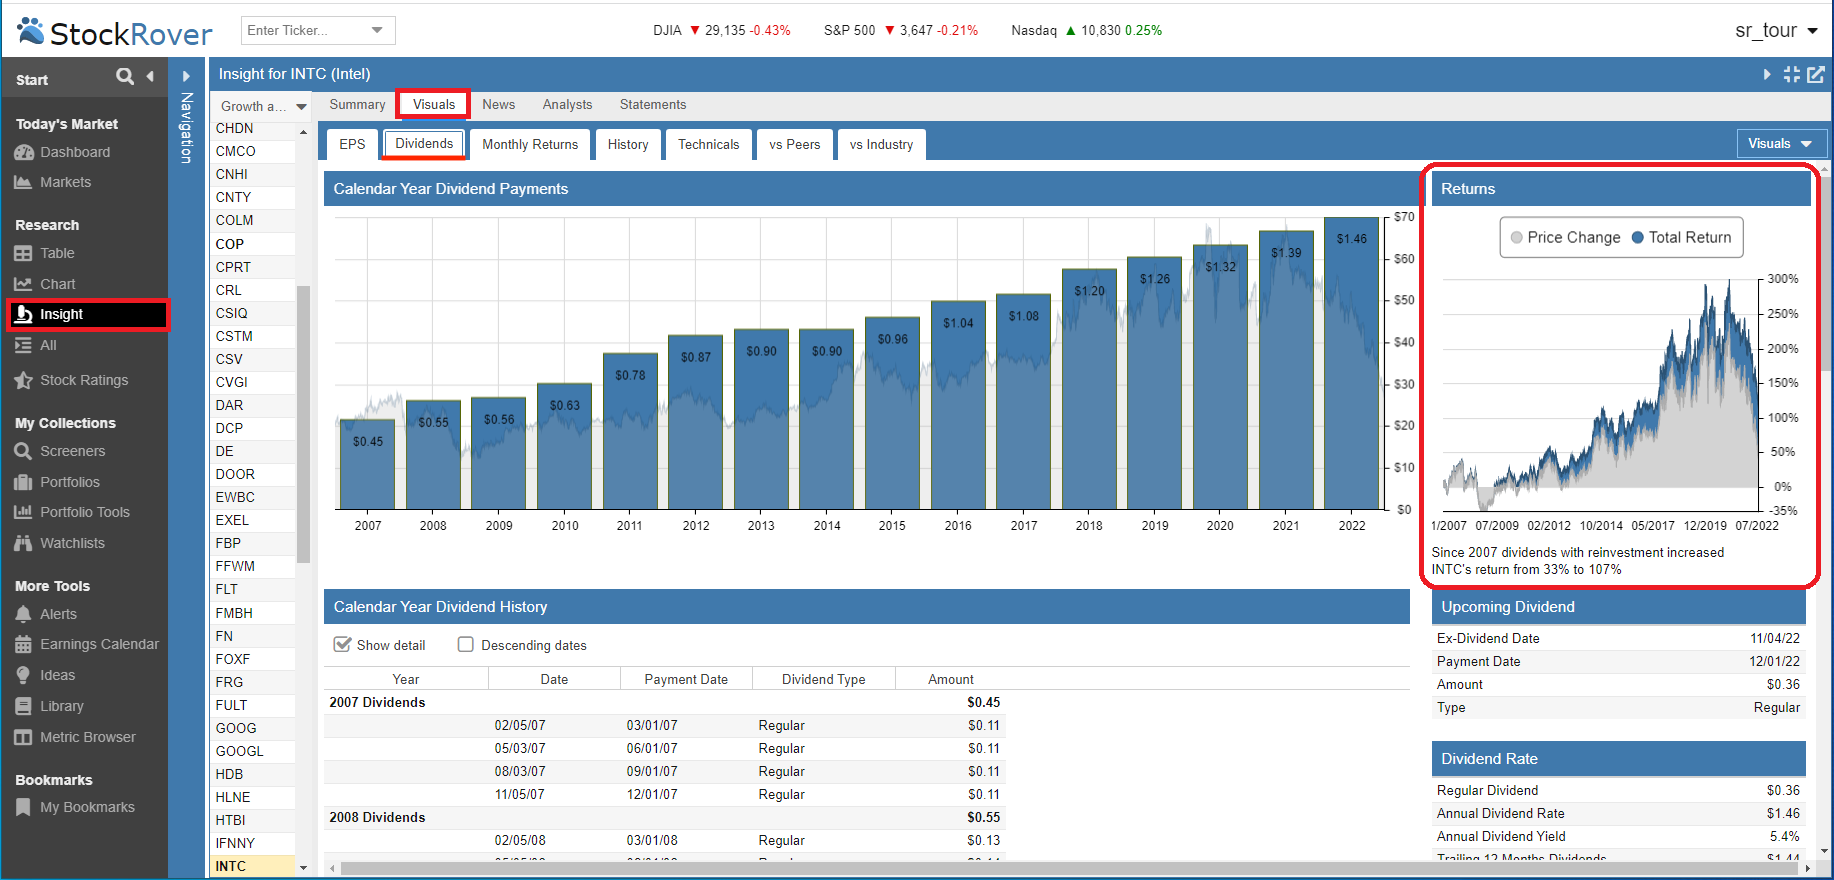Click the 2022 dividend bar in chart
The image size is (1834, 880).
click(1352, 364)
